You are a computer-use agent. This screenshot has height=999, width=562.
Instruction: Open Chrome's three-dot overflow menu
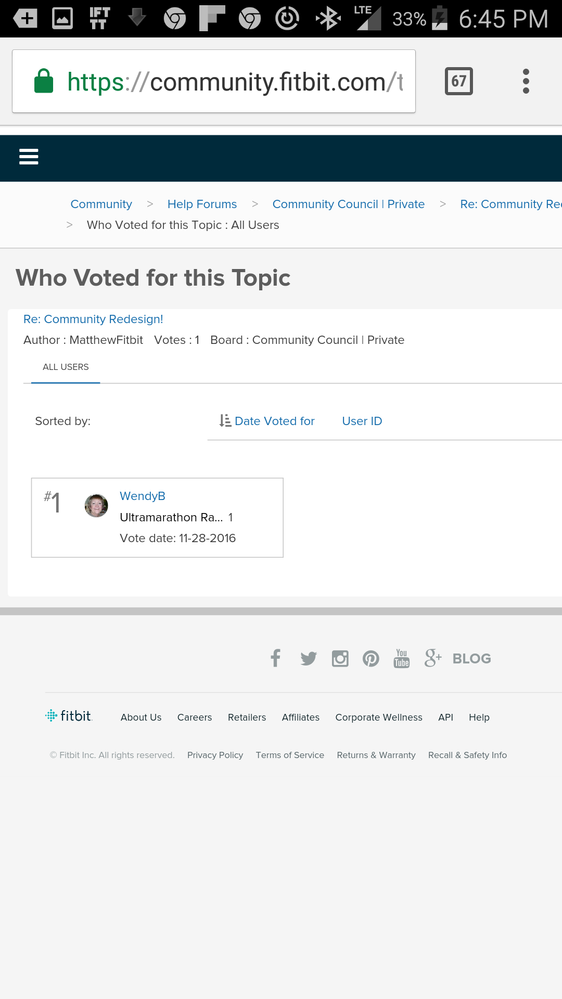coord(526,82)
